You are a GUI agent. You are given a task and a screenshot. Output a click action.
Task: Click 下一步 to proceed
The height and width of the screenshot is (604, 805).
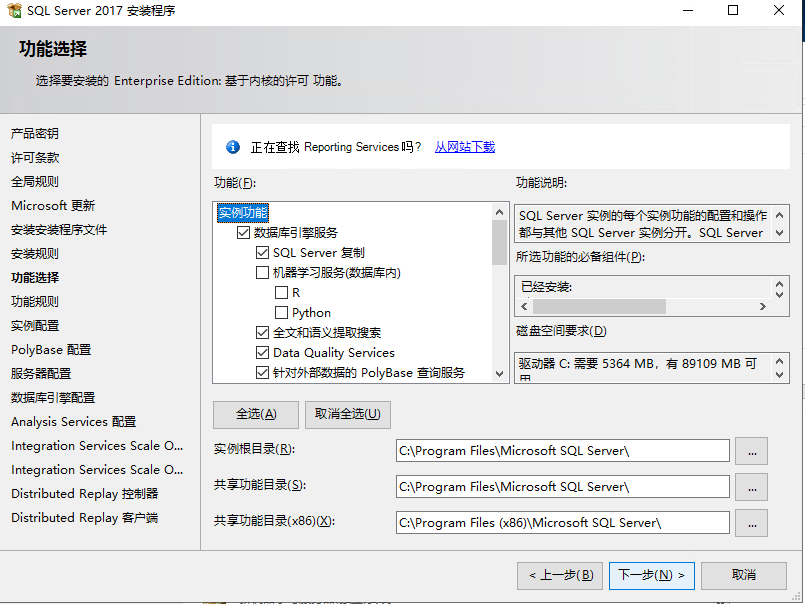651,575
